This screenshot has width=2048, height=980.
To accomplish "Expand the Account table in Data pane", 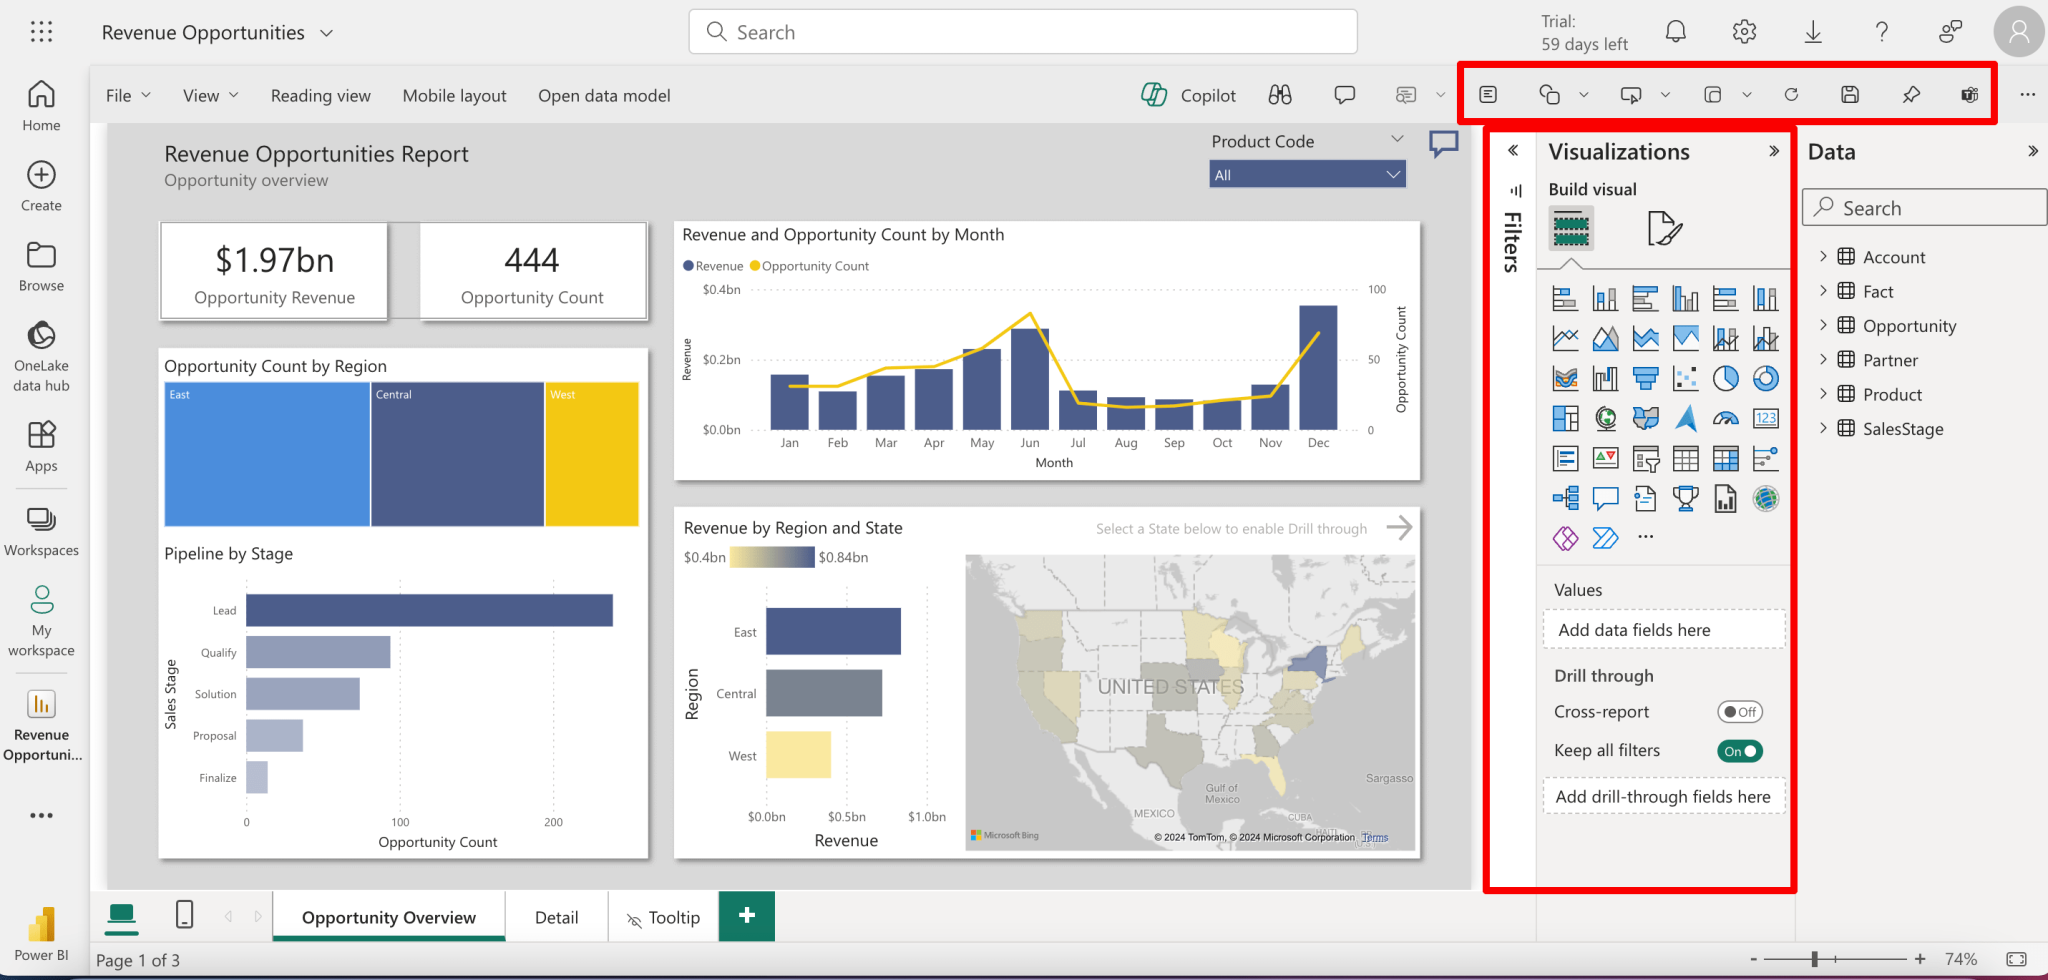I will 1825,256.
